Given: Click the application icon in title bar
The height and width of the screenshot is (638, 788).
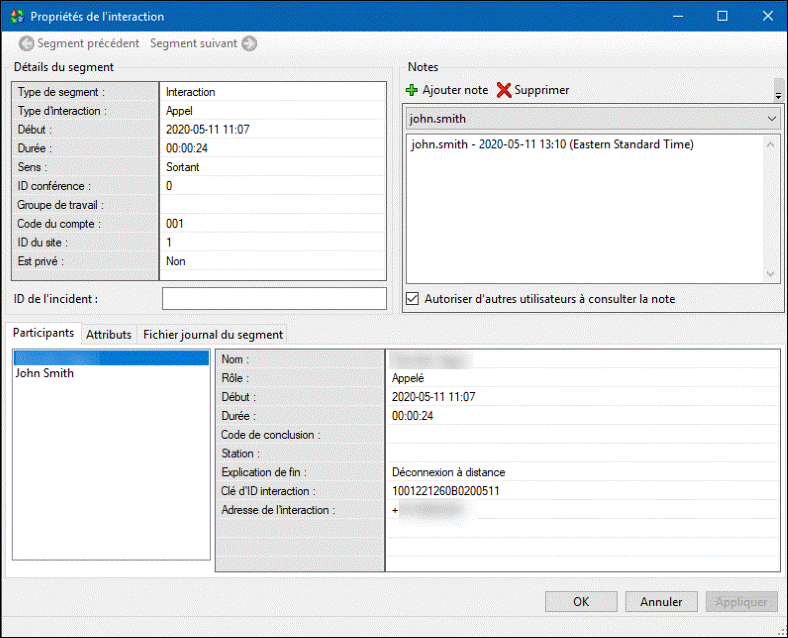Looking at the screenshot, I should point(15,17).
